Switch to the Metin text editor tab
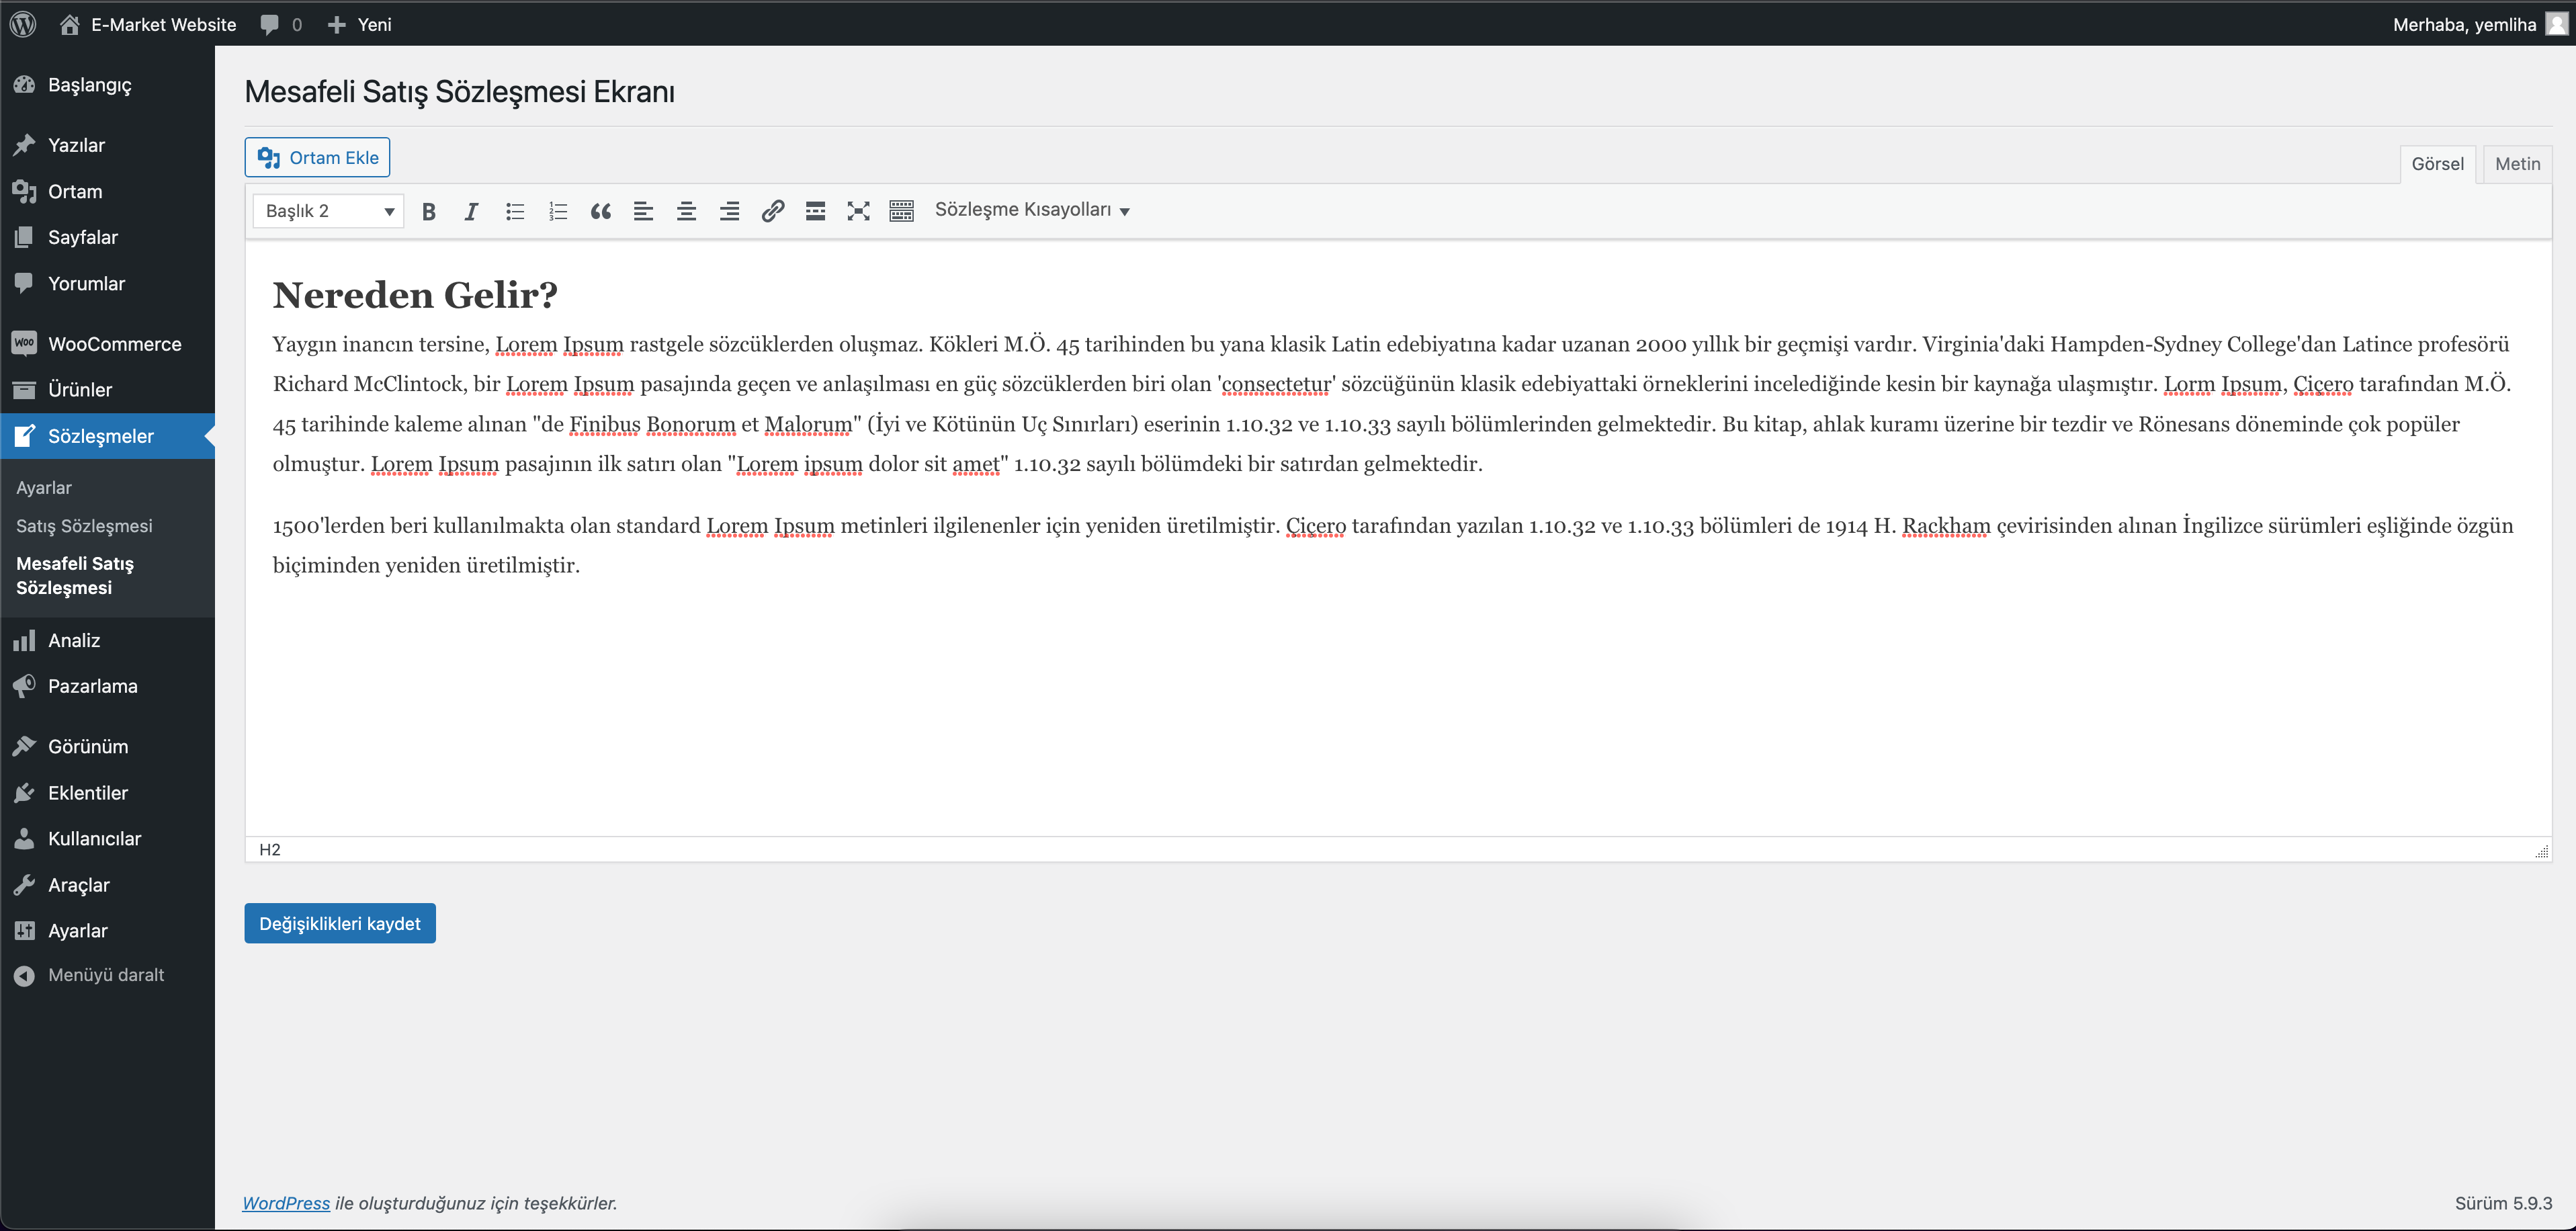 pos(2517,164)
